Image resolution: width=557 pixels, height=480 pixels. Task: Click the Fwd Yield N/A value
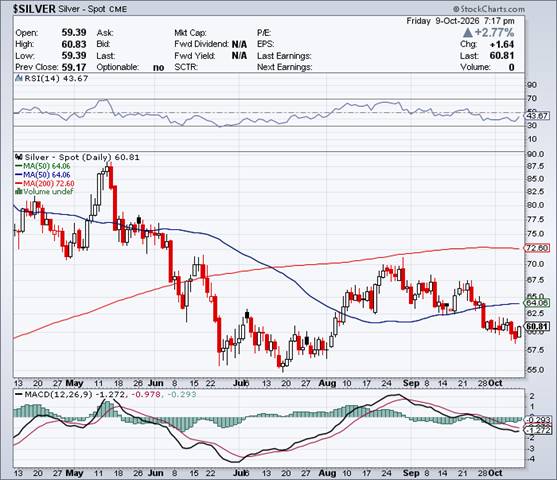(x=239, y=56)
